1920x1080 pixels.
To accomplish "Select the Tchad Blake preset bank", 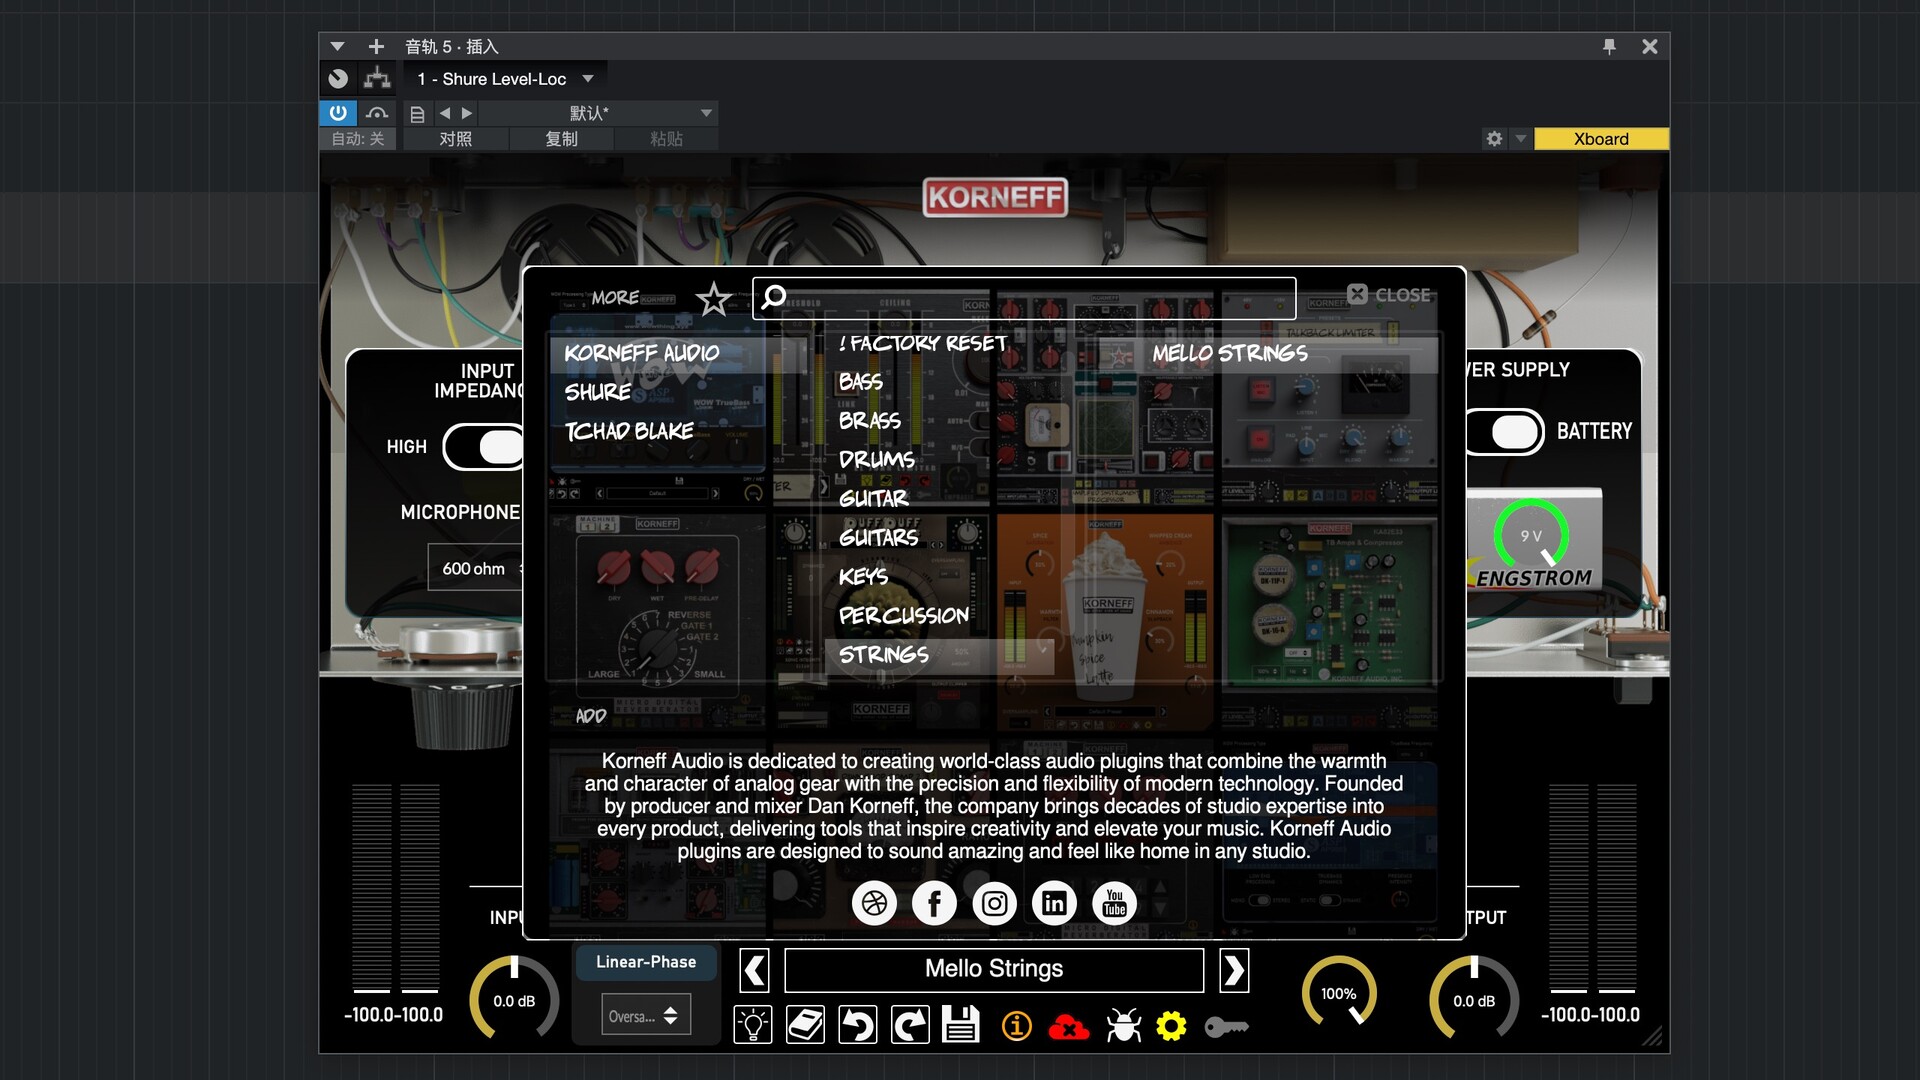I will (629, 431).
